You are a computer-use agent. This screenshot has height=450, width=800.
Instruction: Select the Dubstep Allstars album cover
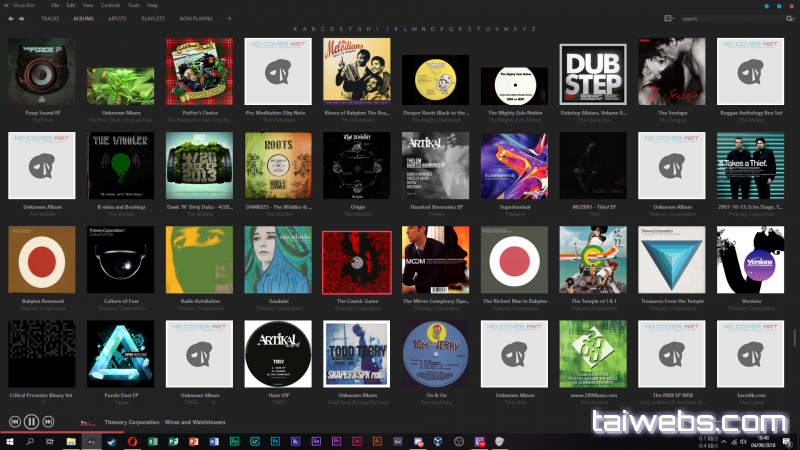593,74
